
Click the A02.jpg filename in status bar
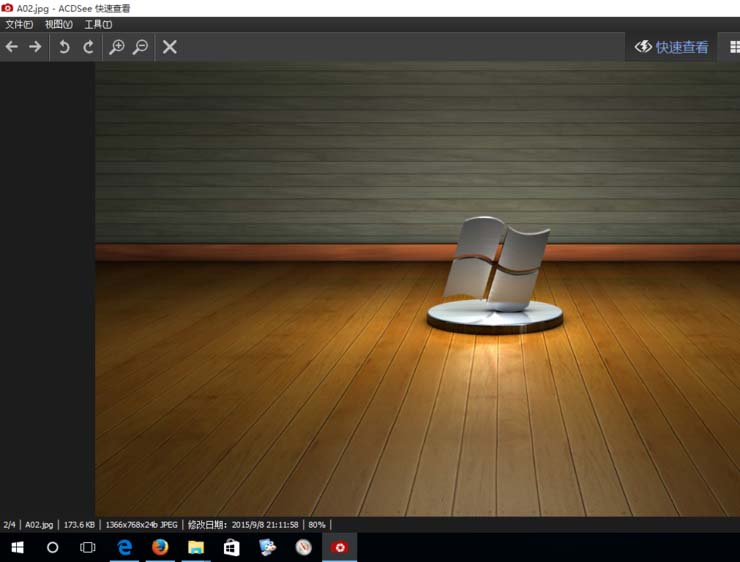pyautogui.click(x=39, y=524)
